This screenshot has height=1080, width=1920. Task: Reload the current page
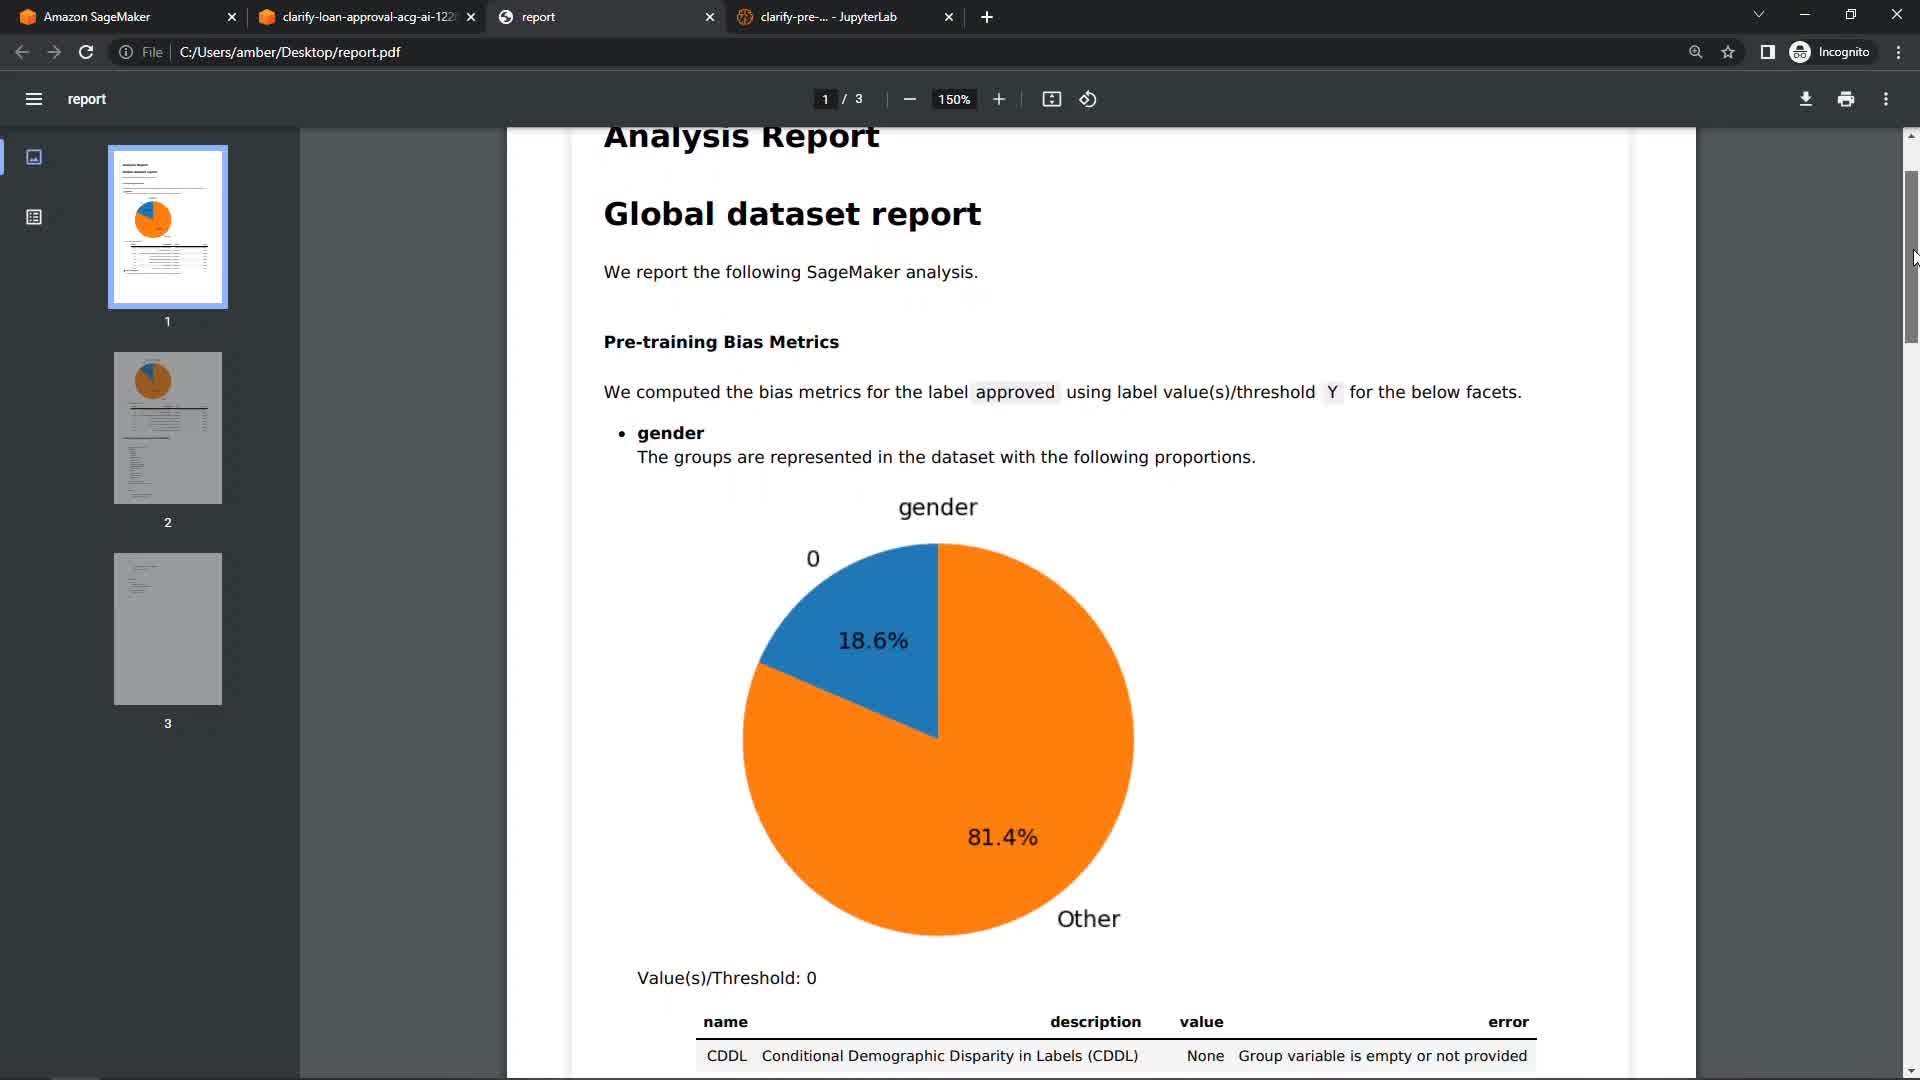[86, 52]
